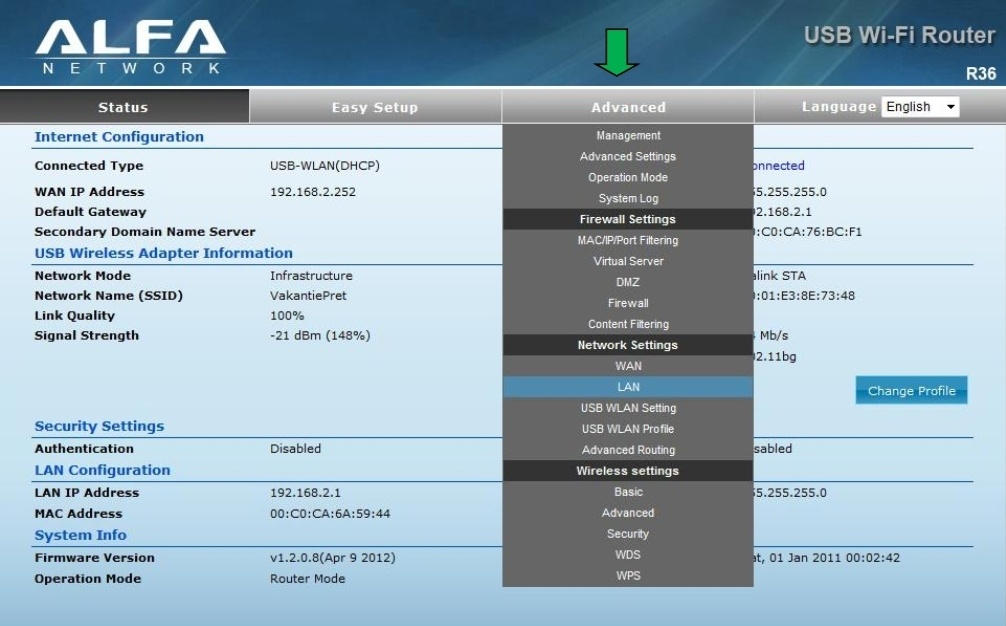
Task: Choose Advanced Settings in the dropdown menu
Action: [x=628, y=156]
